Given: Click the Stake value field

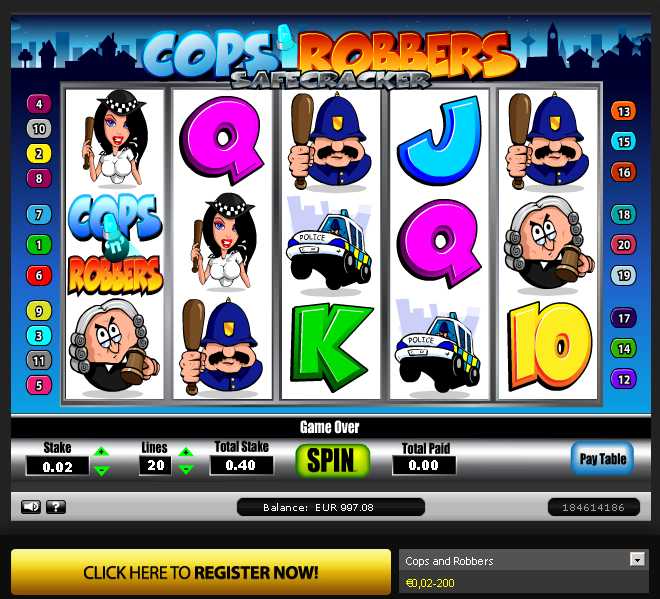Looking at the screenshot, I should pyautogui.click(x=57, y=466).
